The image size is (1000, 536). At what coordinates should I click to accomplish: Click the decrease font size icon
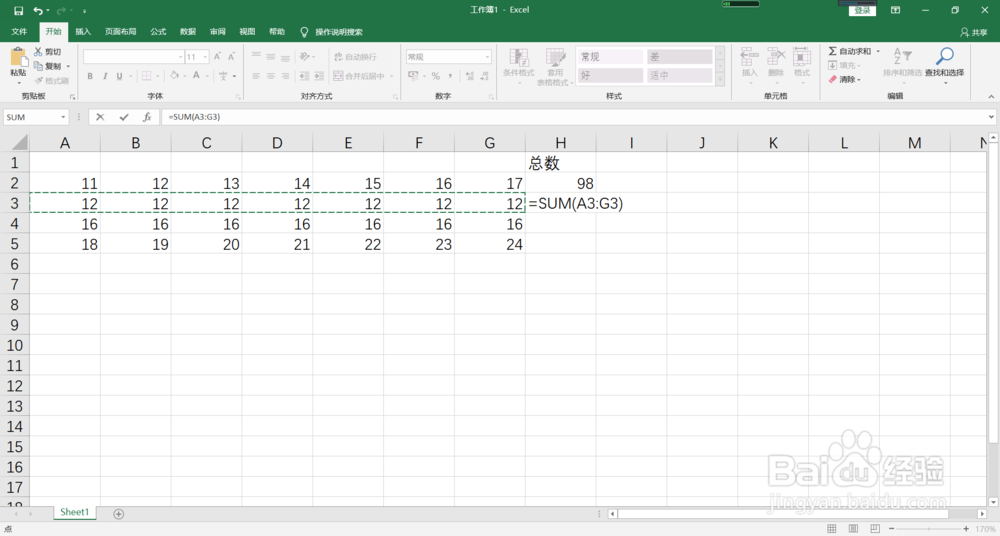click(x=231, y=57)
